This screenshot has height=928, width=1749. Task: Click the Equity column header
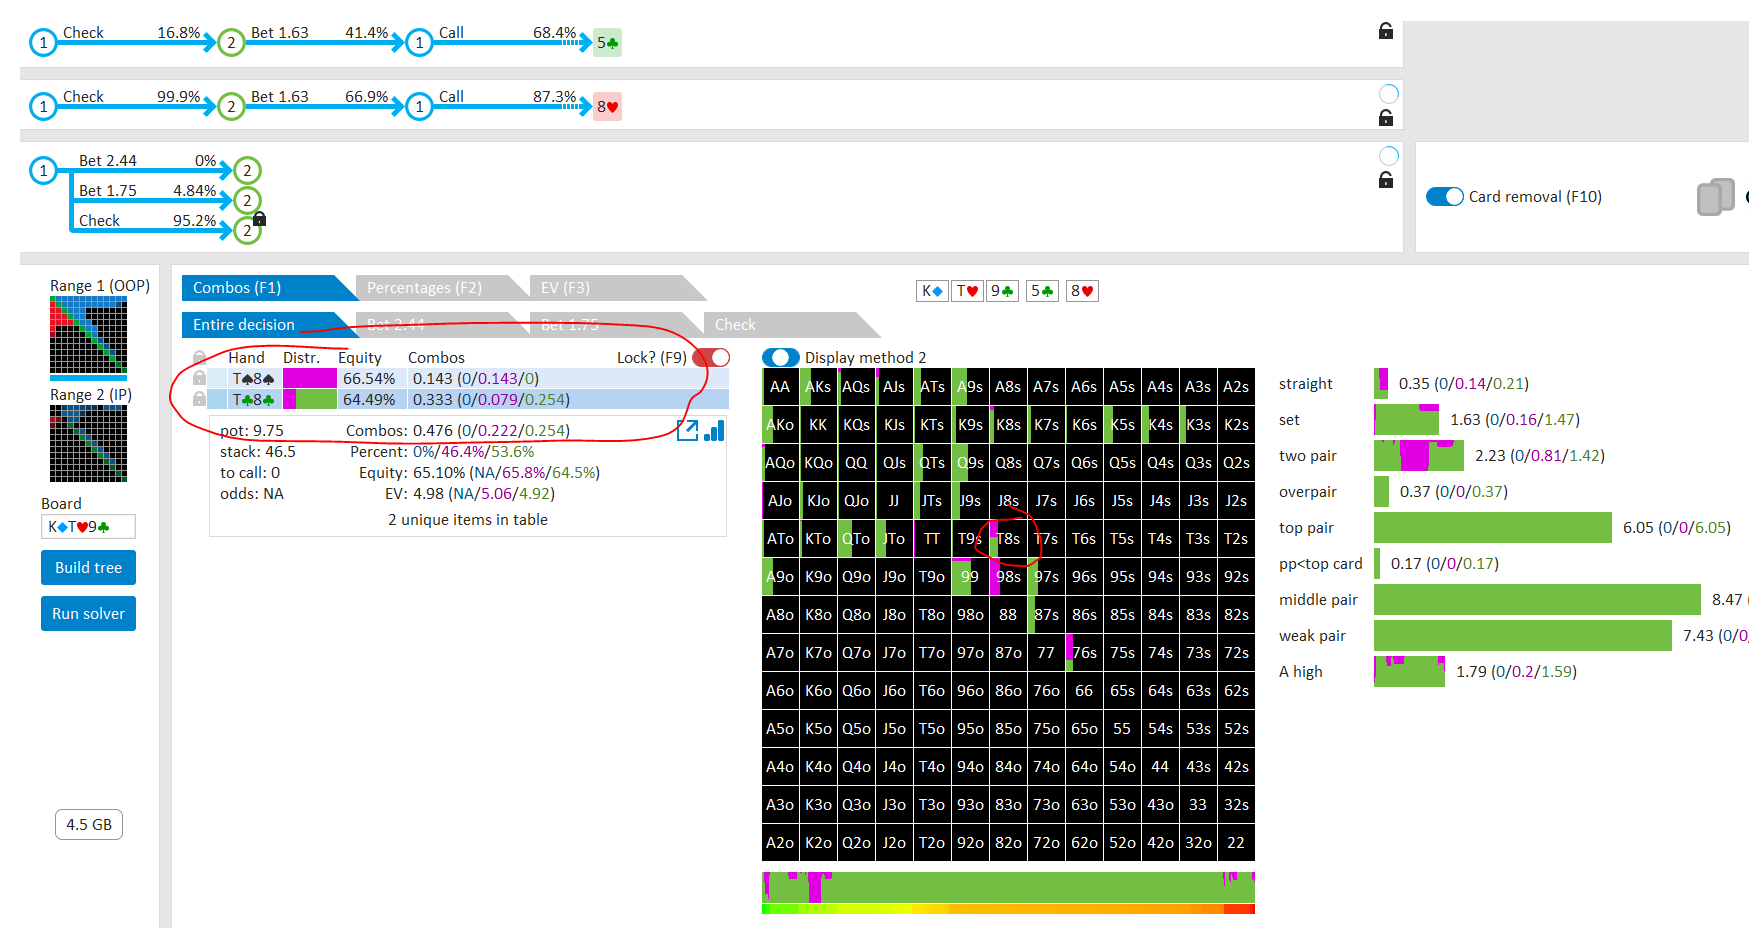[360, 357]
